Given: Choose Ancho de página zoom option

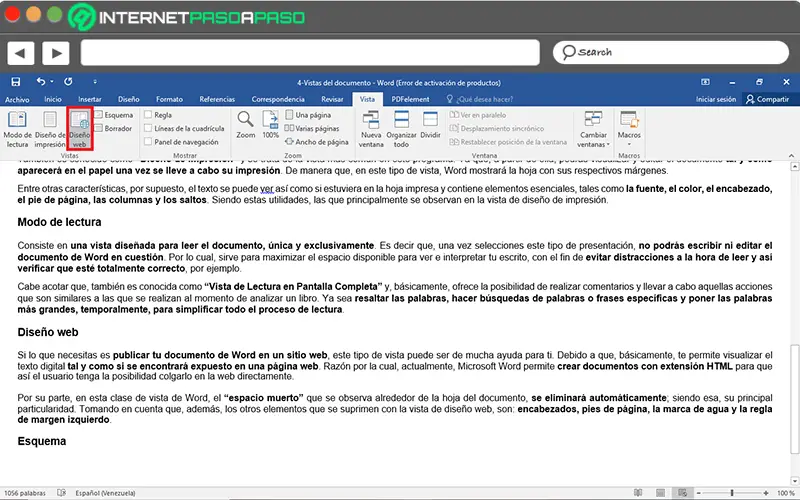Looking at the screenshot, I should click(317, 142).
